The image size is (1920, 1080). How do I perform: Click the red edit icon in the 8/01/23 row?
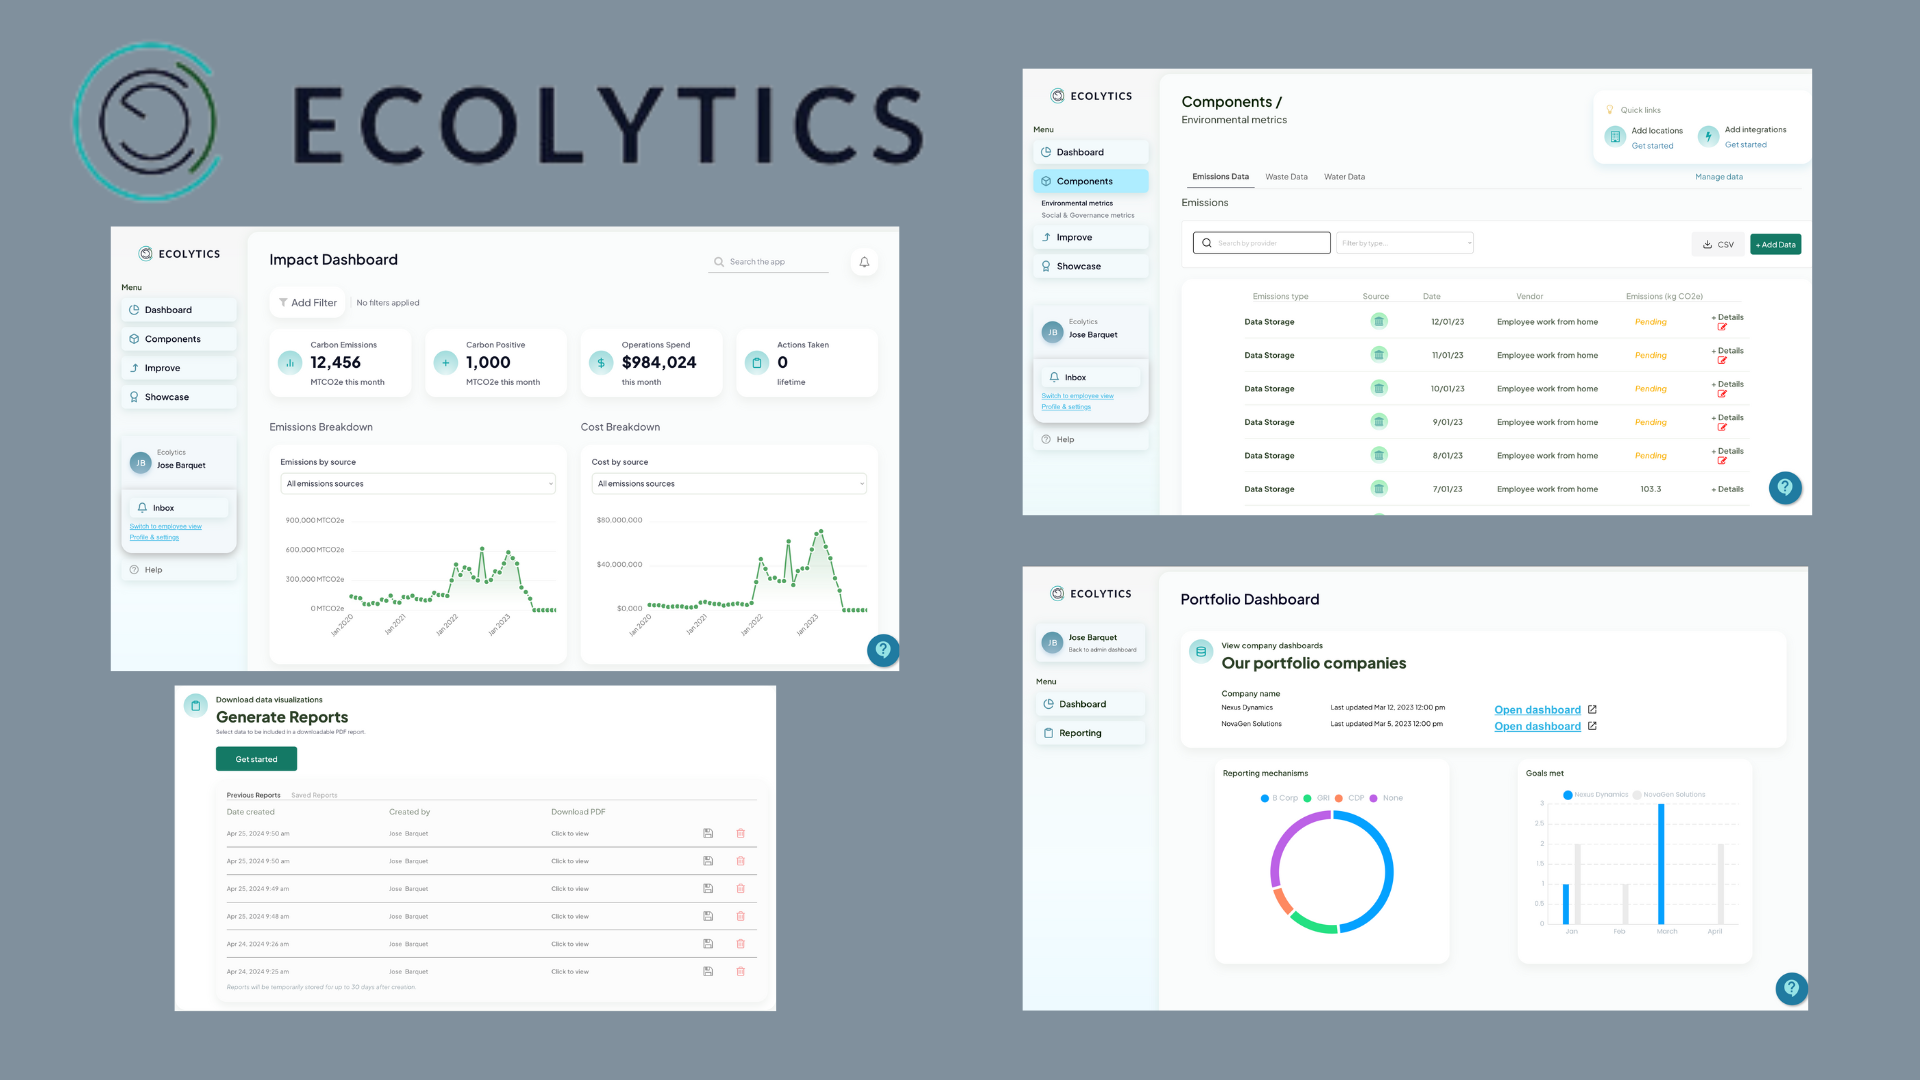click(x=1722, y=461)
